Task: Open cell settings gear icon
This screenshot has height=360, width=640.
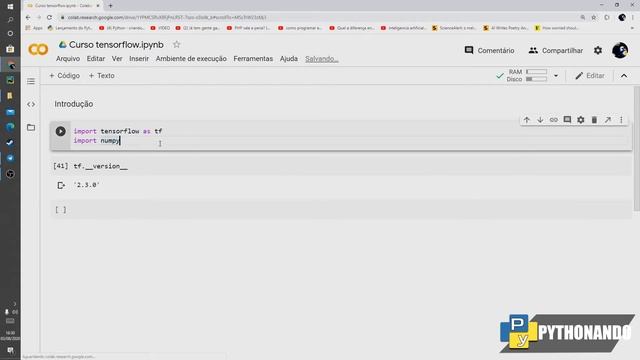Action: pyautogui.click(x=580, y=120)
